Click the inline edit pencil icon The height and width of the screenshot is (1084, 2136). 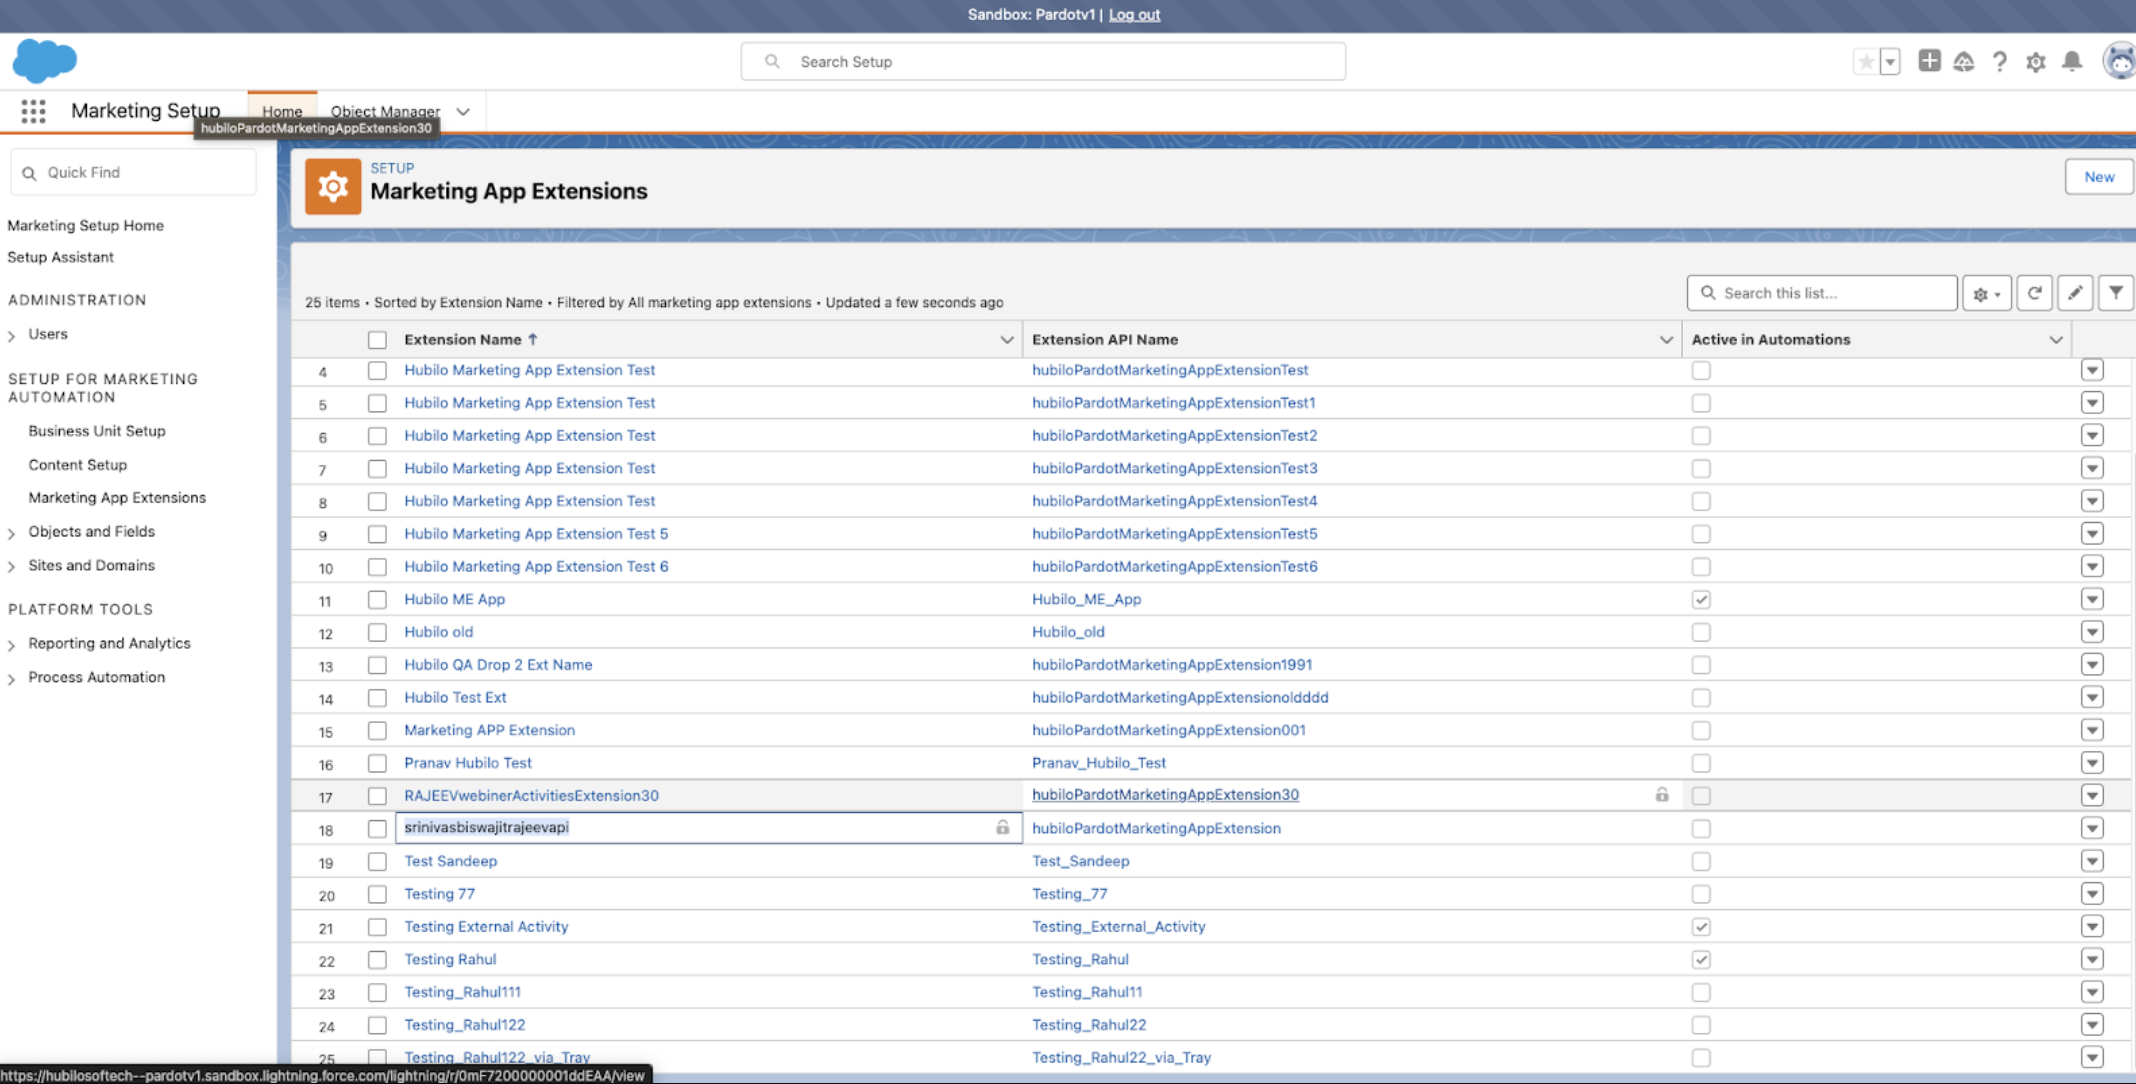click(2075, 293)
